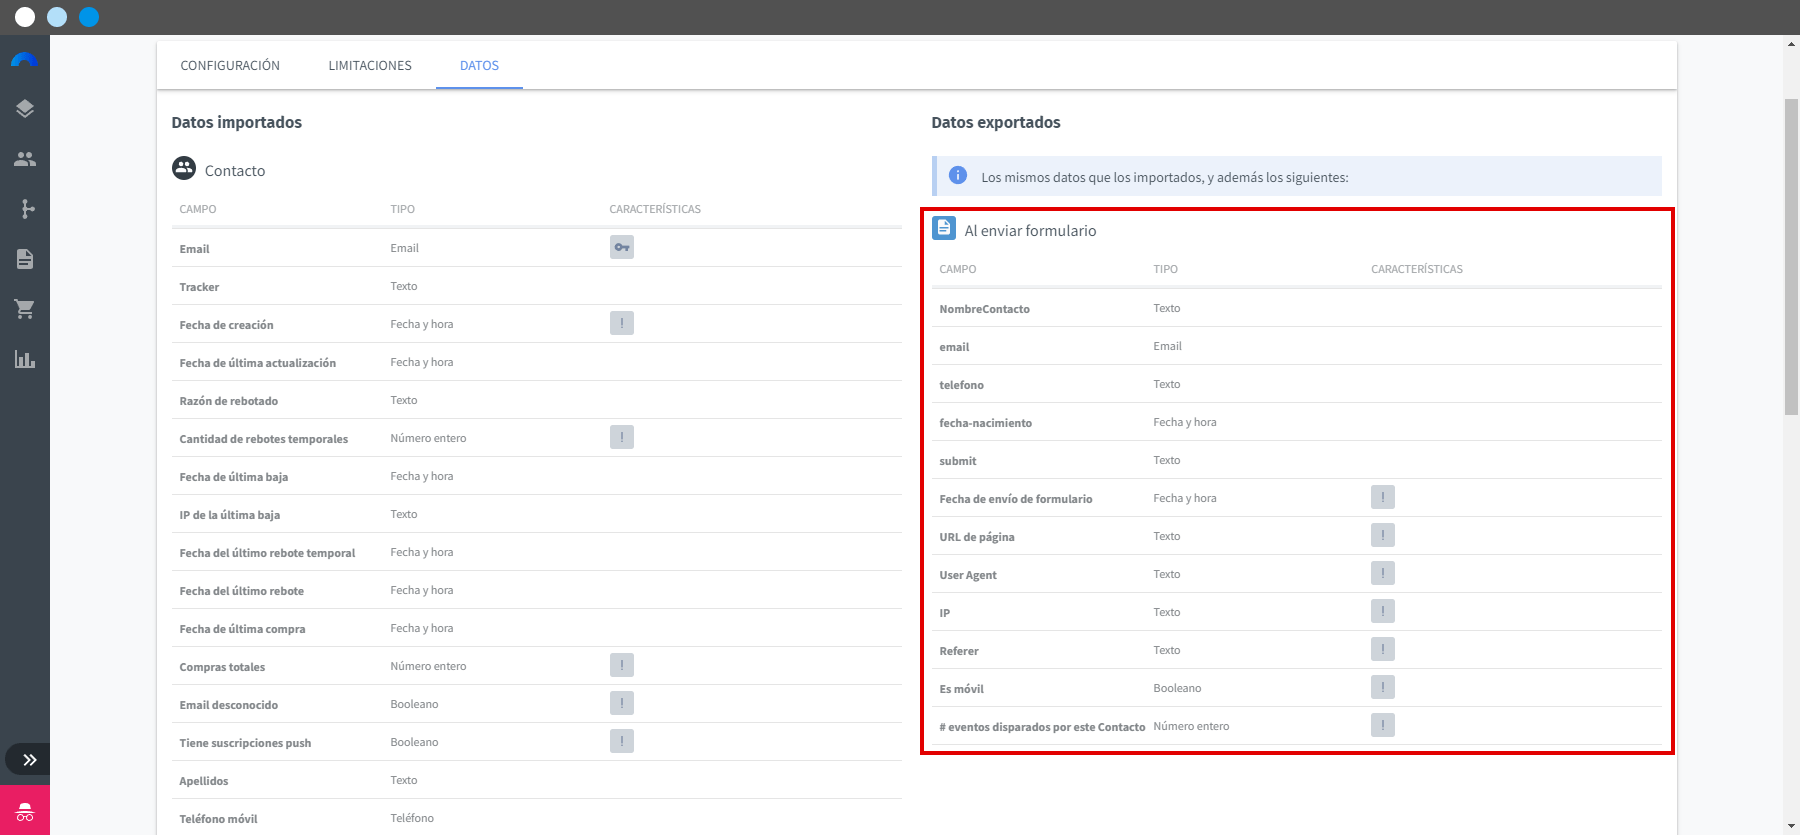Click the Contacto group icon
Viewport: 1800px width, 835px height.
(184, 168)
